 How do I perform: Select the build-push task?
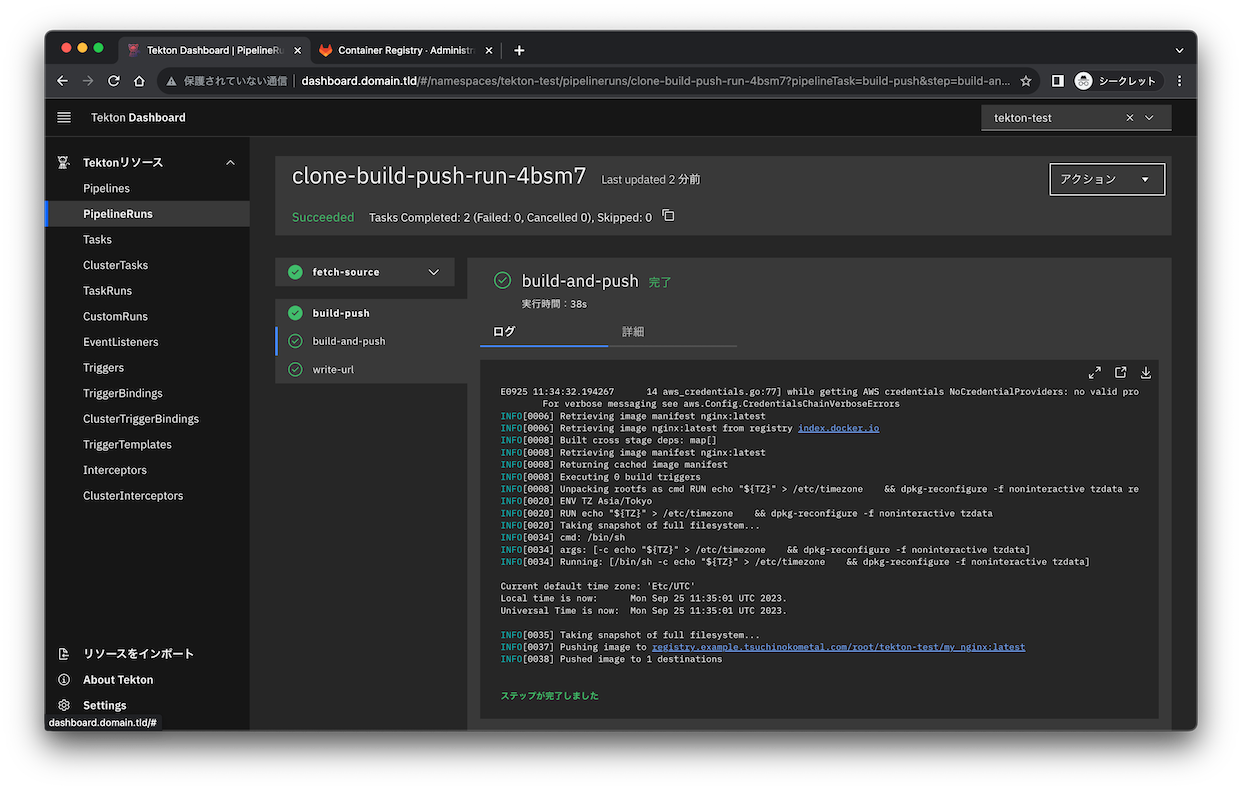[371, 313]
